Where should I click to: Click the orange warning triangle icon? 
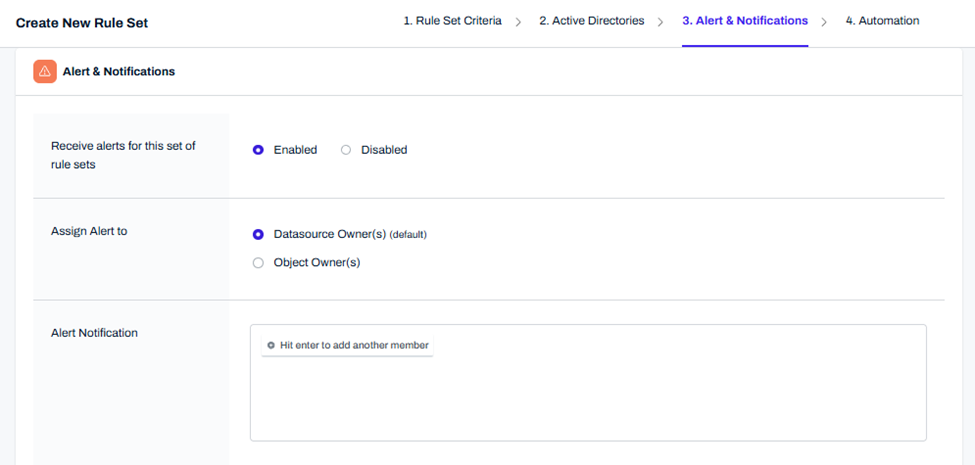click(x=45, y=72)
